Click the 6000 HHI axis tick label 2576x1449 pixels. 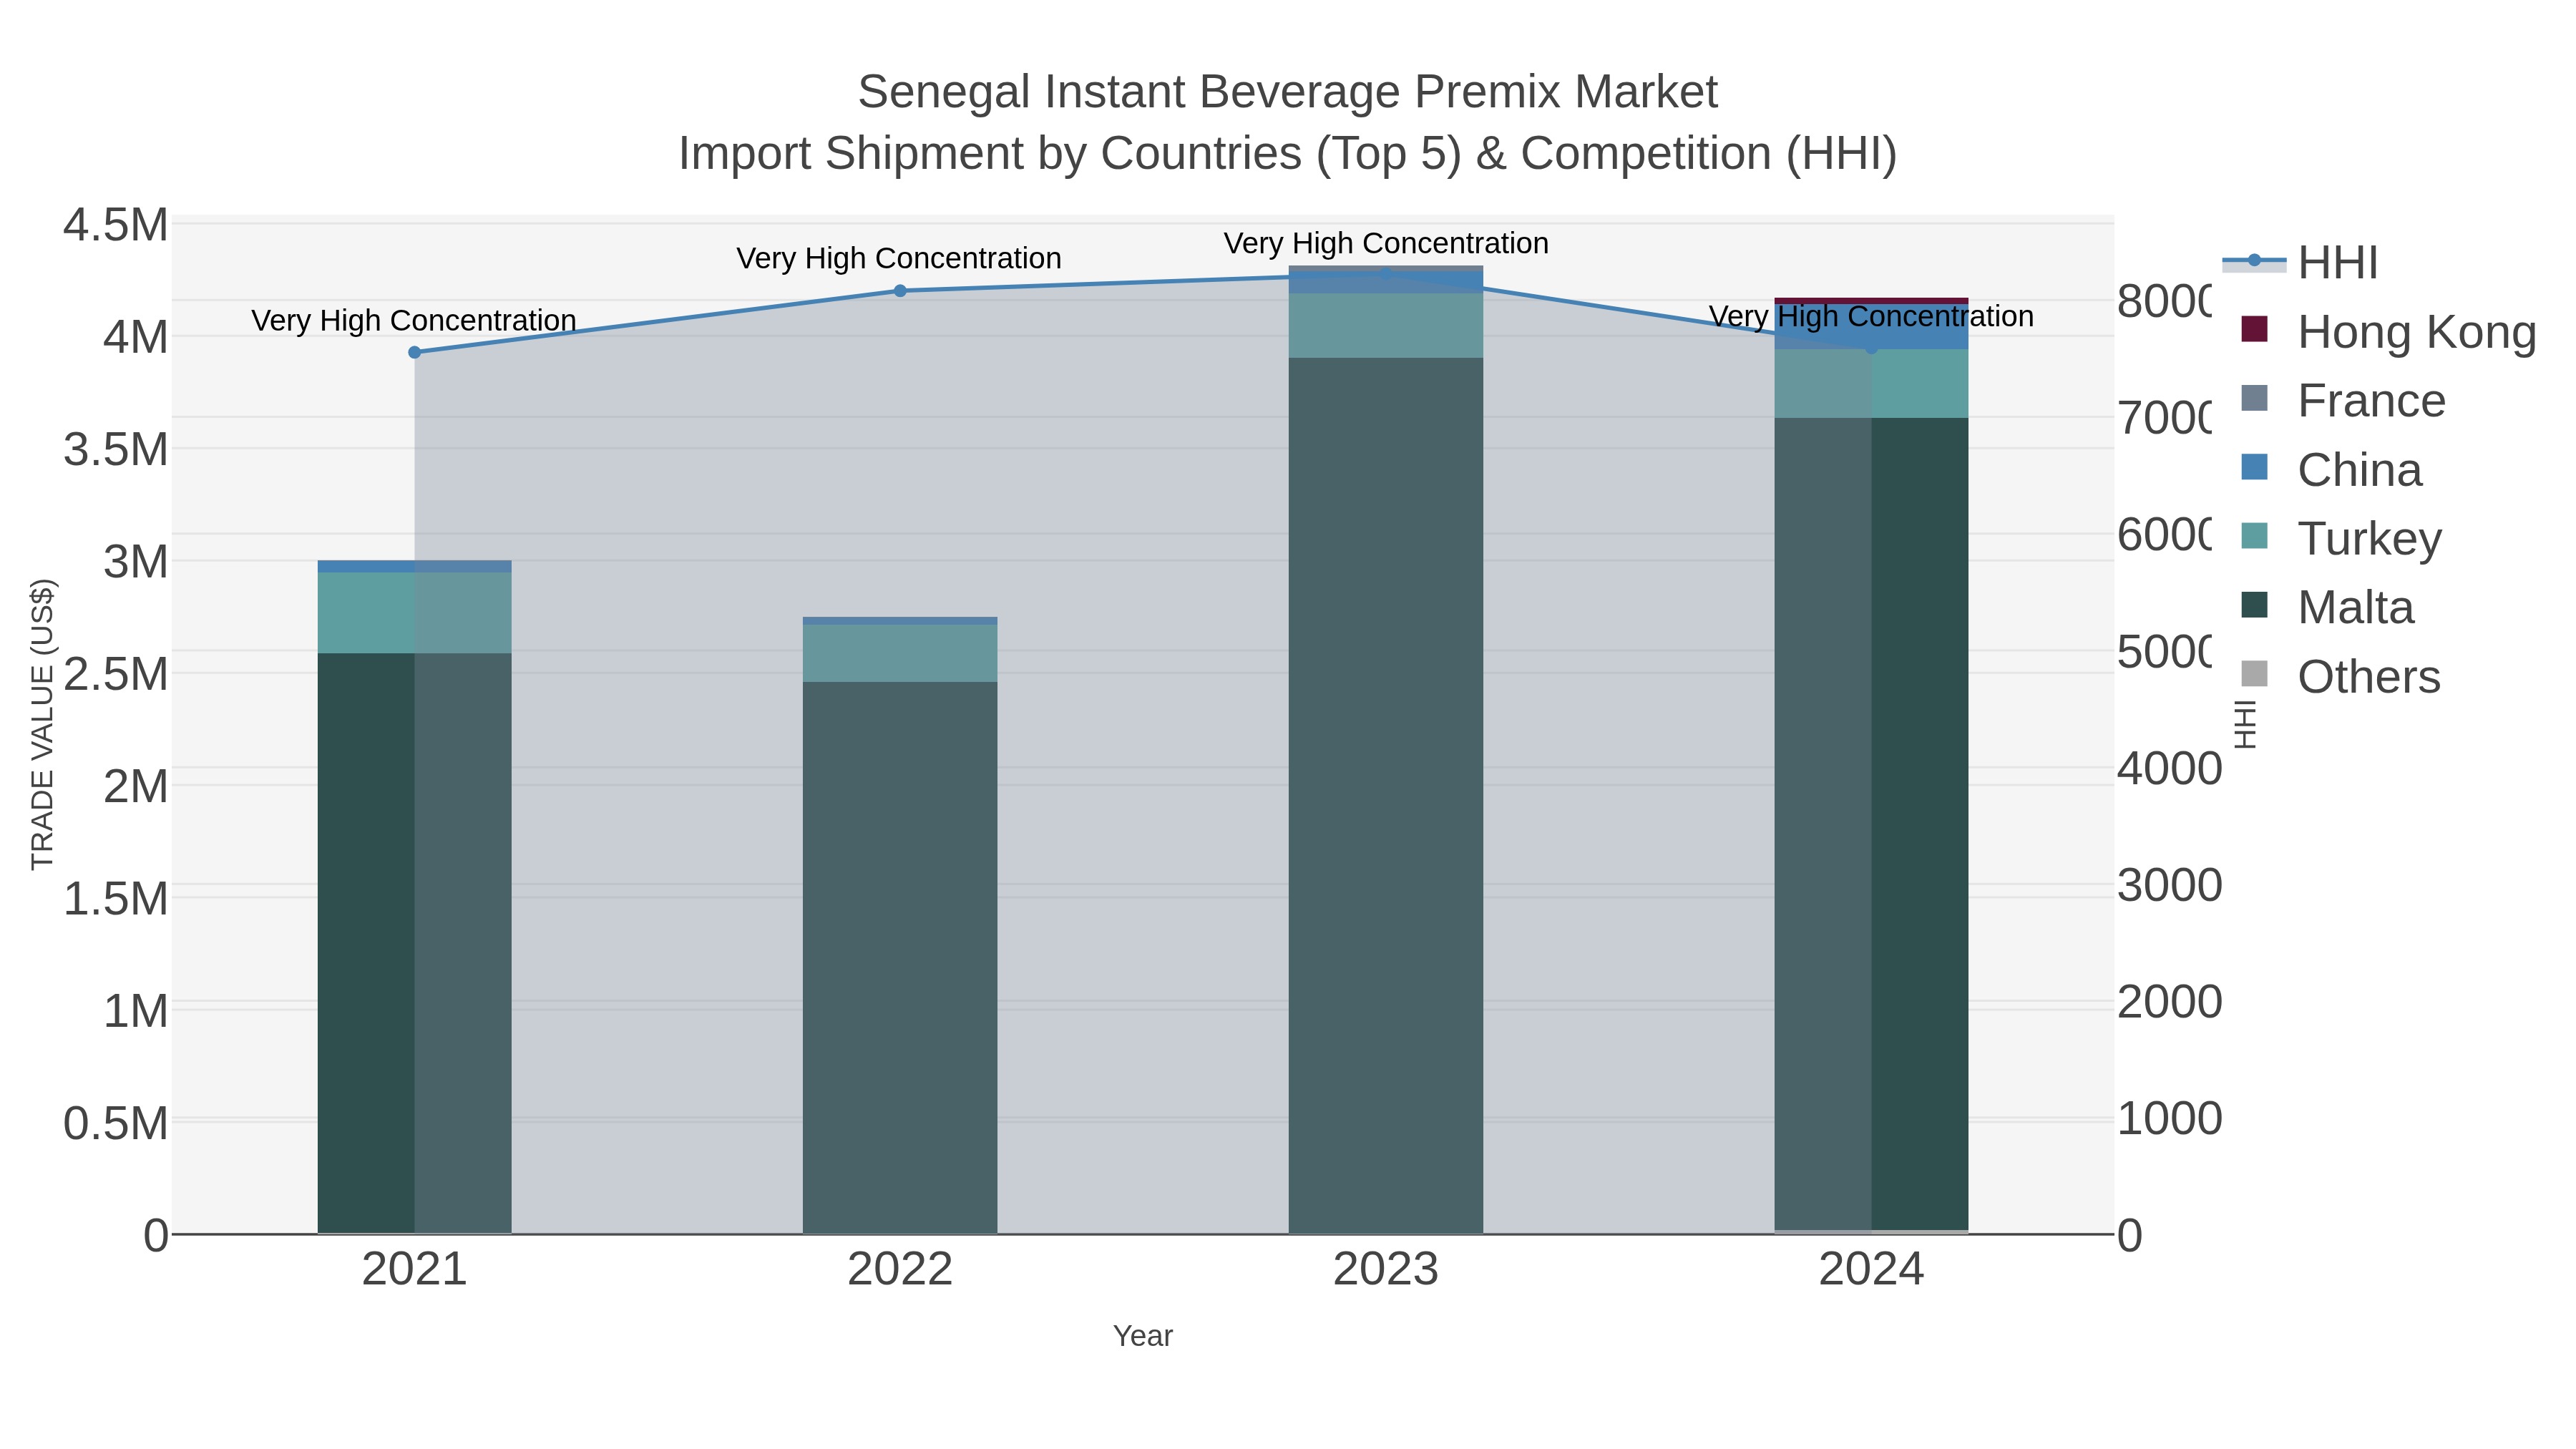[2165, 535]
